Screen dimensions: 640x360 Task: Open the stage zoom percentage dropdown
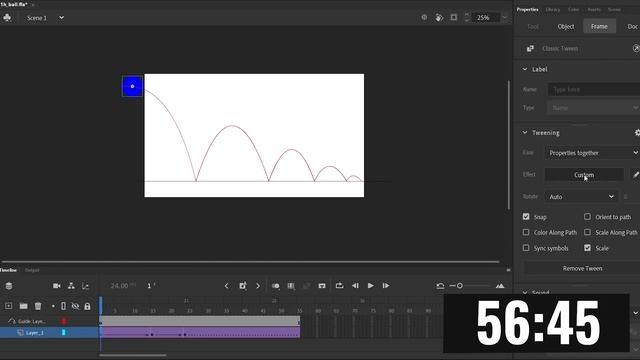pos(504,18)
